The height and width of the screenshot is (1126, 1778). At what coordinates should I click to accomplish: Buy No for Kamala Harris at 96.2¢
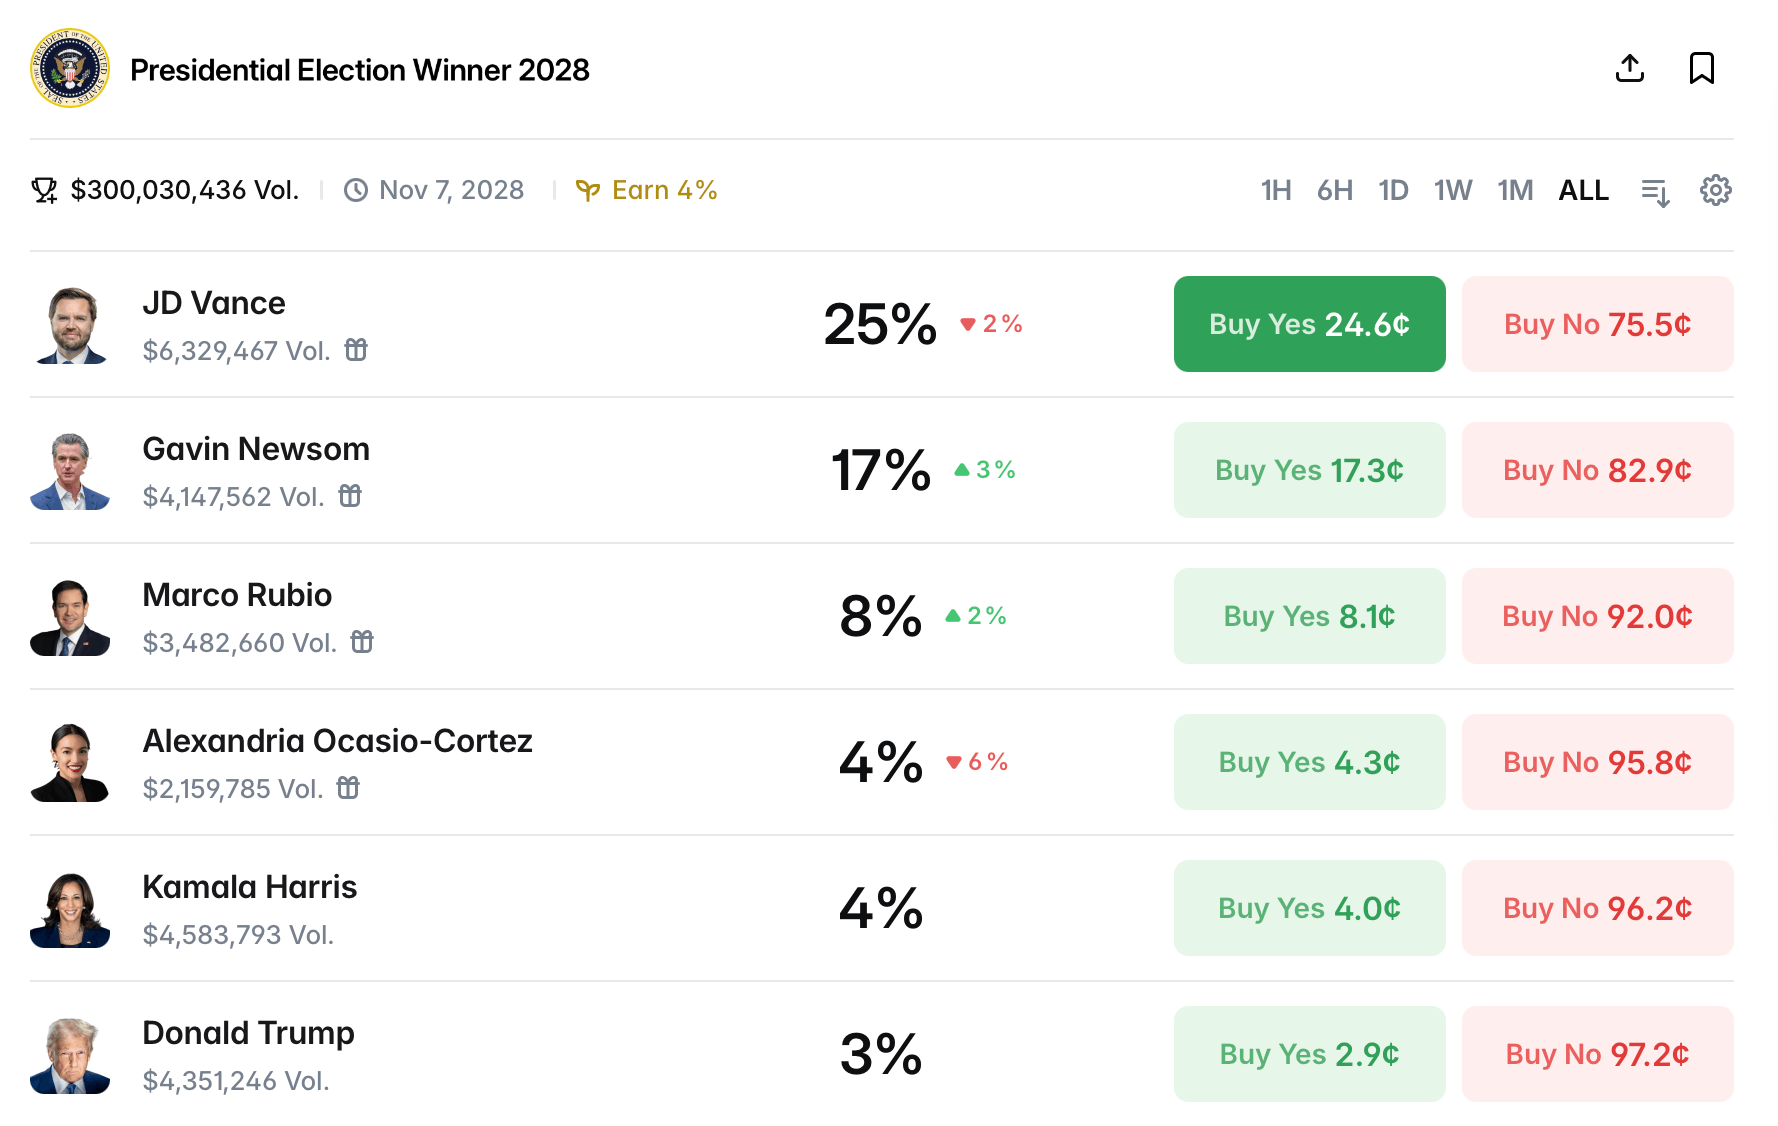point(1597,908)
